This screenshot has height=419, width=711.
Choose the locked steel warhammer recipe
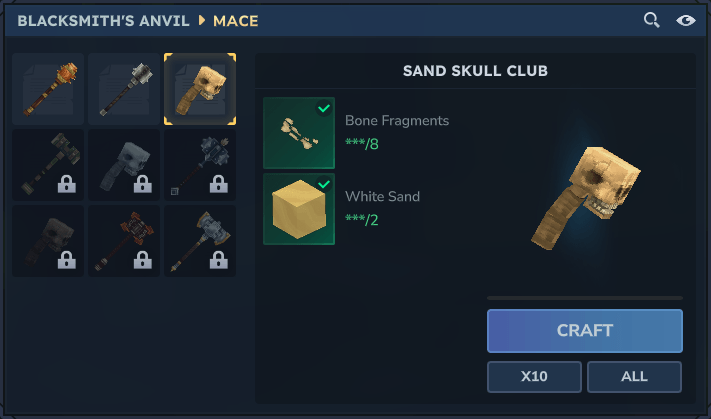click(200, 241)
